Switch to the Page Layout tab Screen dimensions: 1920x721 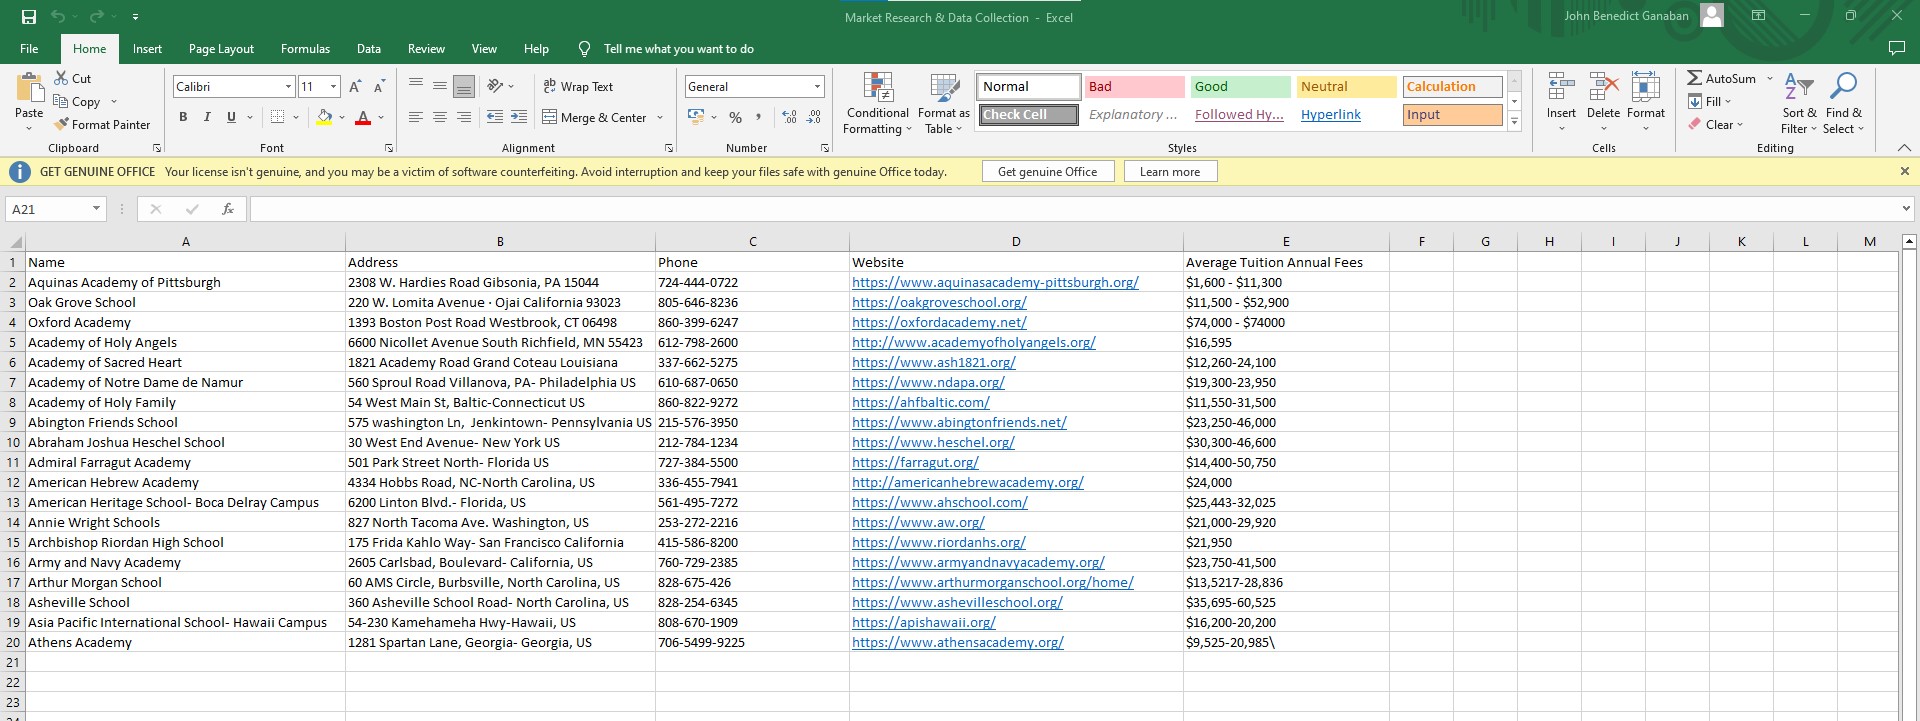[x=221, y=49]
